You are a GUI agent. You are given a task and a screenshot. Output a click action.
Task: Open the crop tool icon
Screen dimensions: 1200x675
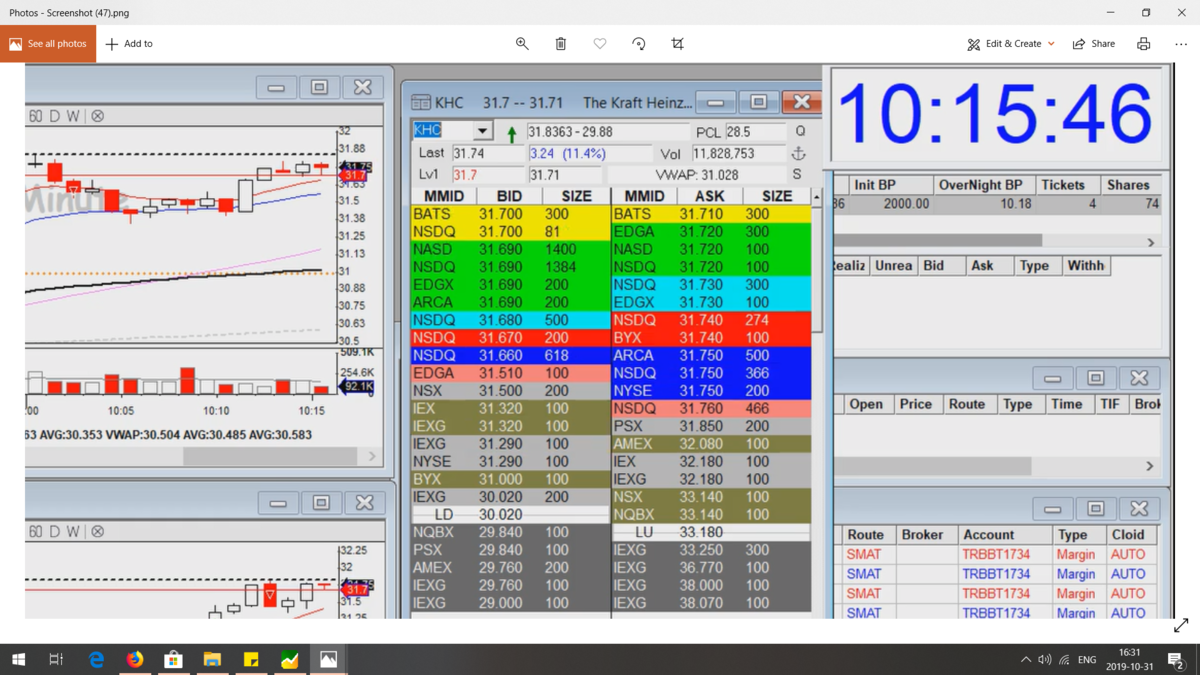(x=678, y=44)
